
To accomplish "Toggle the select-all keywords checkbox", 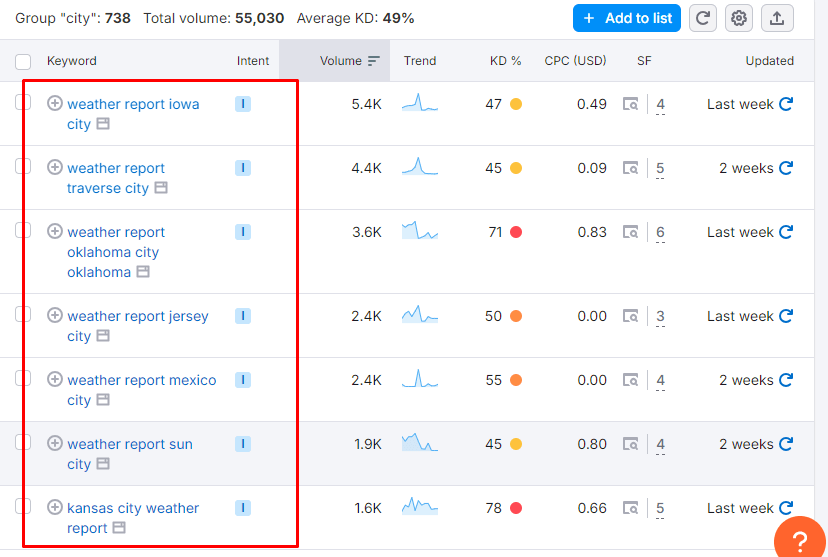I will [x=23, y=62].
